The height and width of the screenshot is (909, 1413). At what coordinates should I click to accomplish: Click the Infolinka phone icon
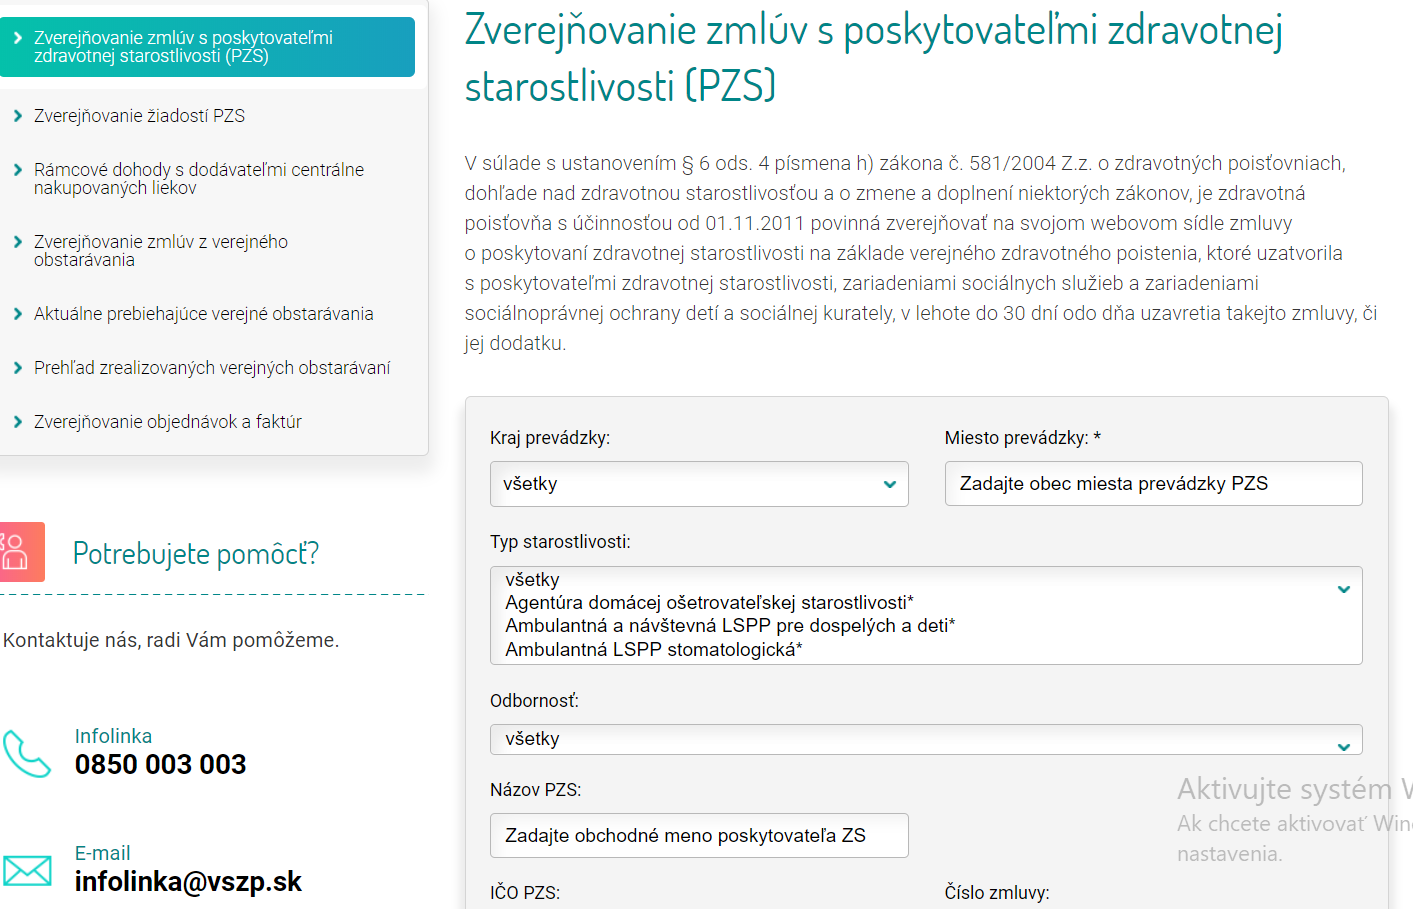pyautogui.click(x=27, y=753)
